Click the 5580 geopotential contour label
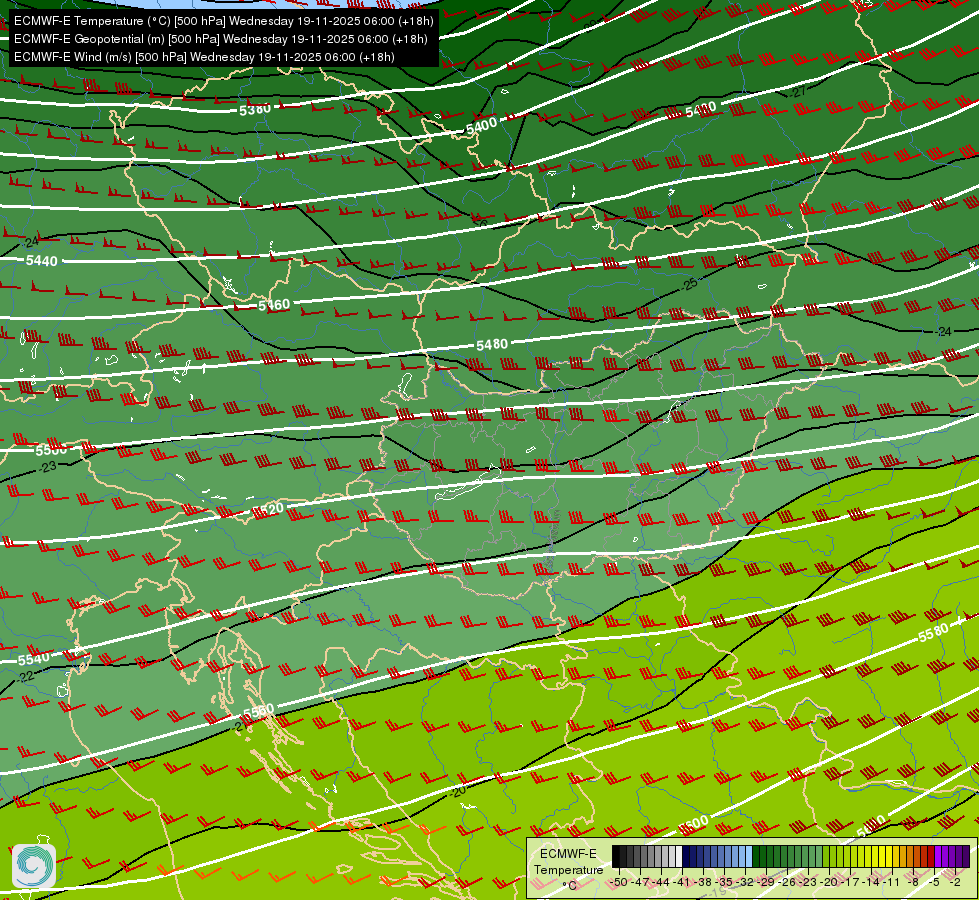The image size is (979, 900). click(933, 633)
